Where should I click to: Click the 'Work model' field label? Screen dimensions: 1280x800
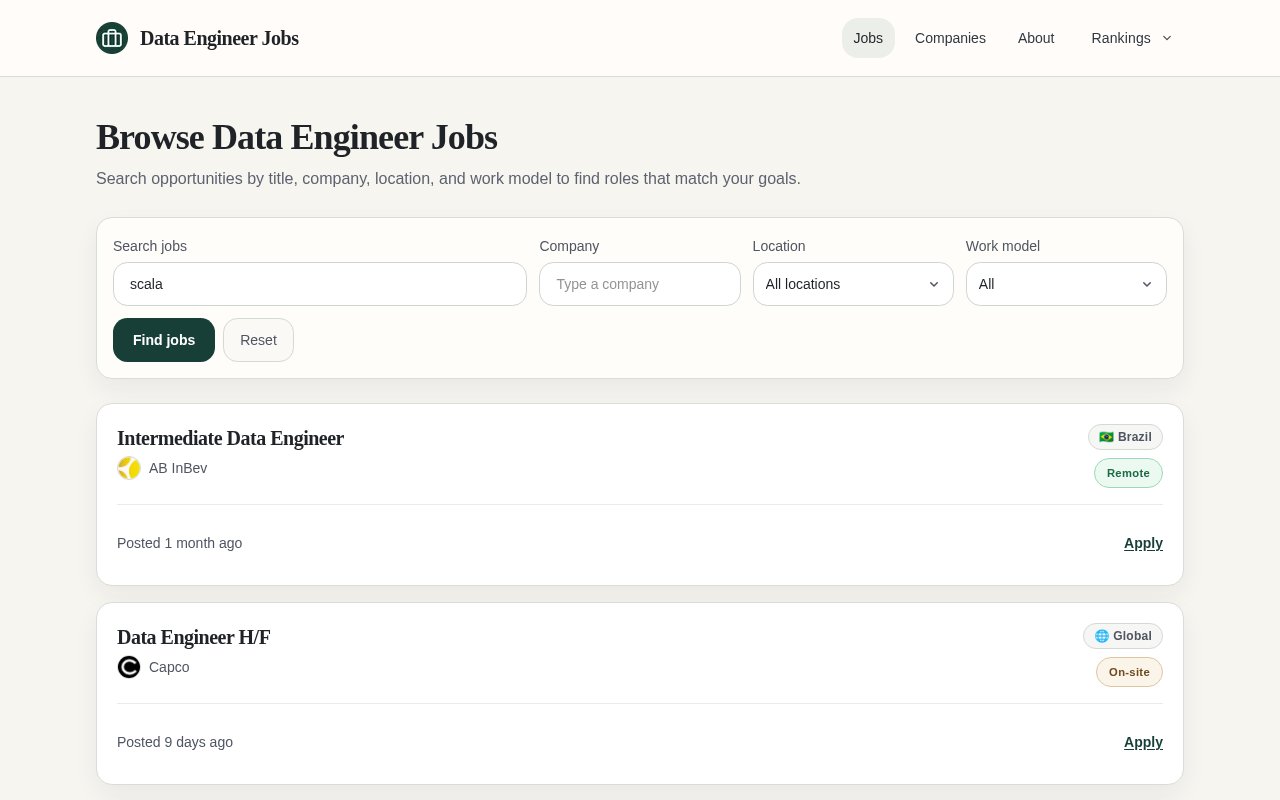coord(1003,246)
